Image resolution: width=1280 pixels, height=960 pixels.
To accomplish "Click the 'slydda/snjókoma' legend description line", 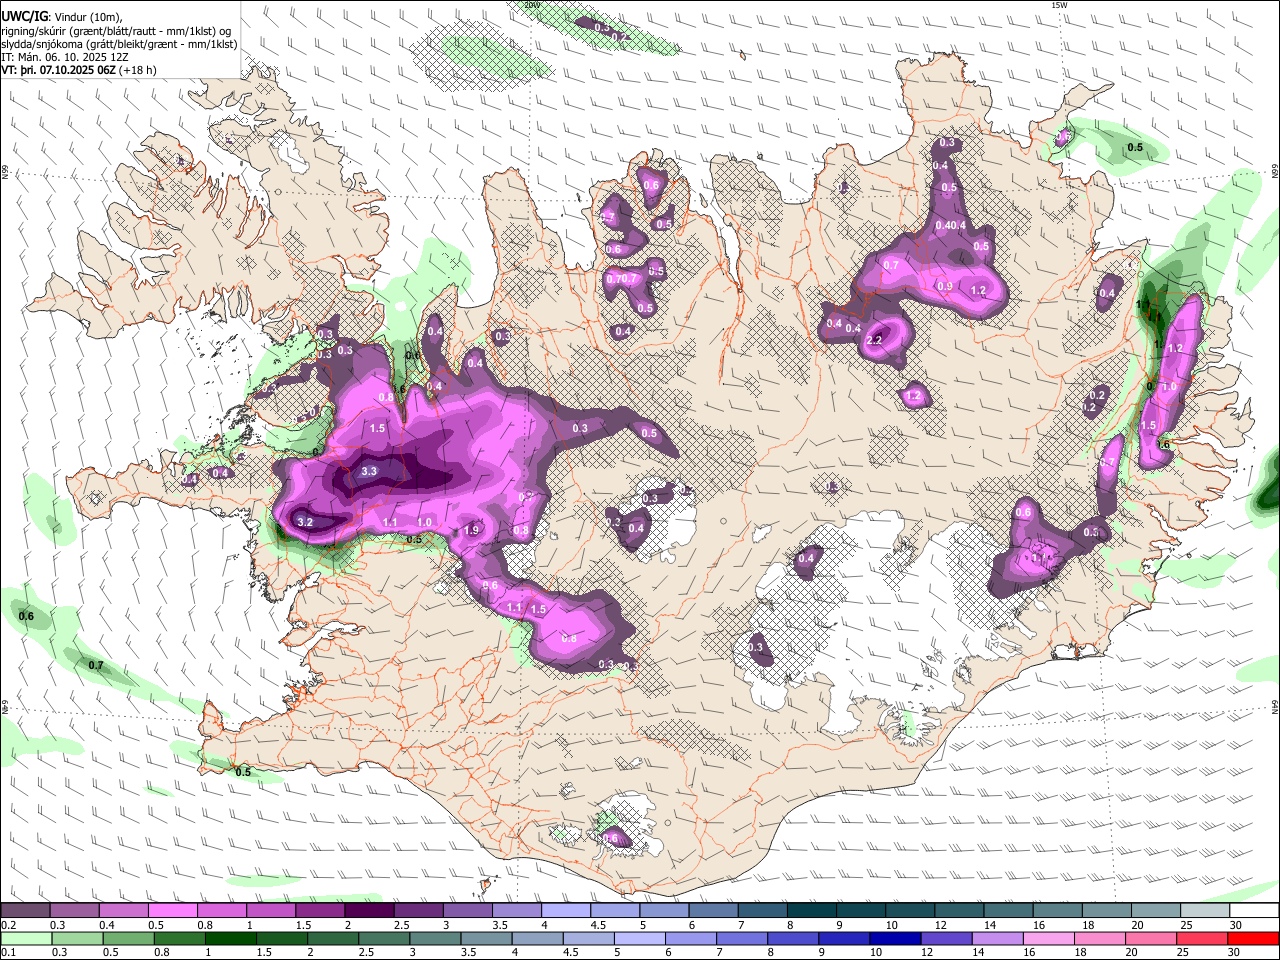I will point(119,44).
